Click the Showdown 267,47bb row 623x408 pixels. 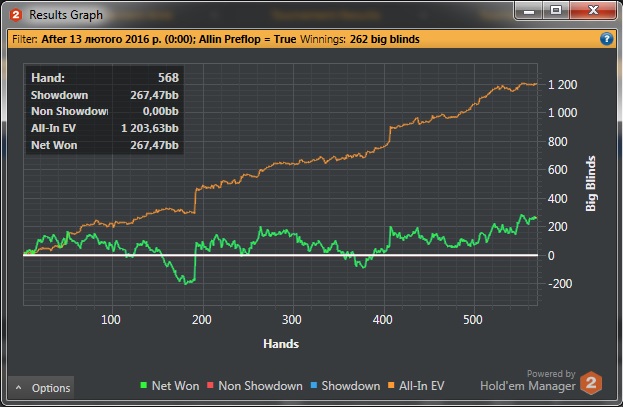click(x=104, y=95)
